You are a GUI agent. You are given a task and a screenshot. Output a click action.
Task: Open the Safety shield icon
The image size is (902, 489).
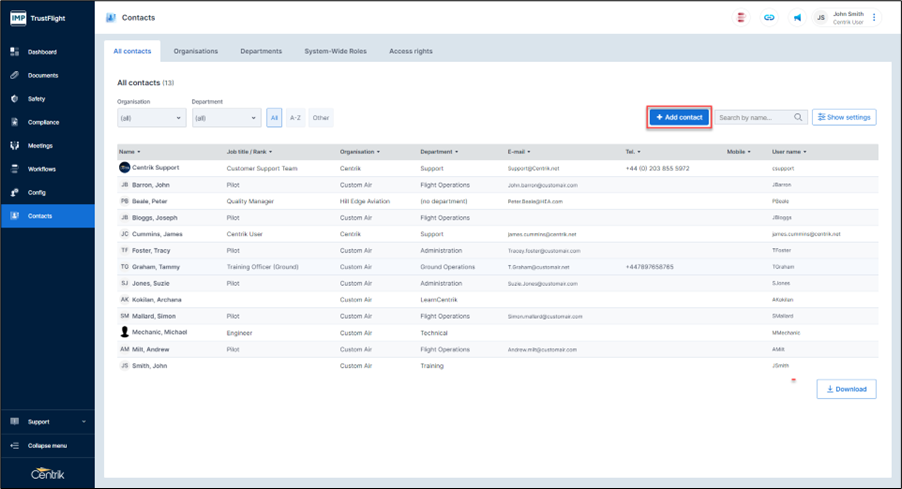click(15, 99)
